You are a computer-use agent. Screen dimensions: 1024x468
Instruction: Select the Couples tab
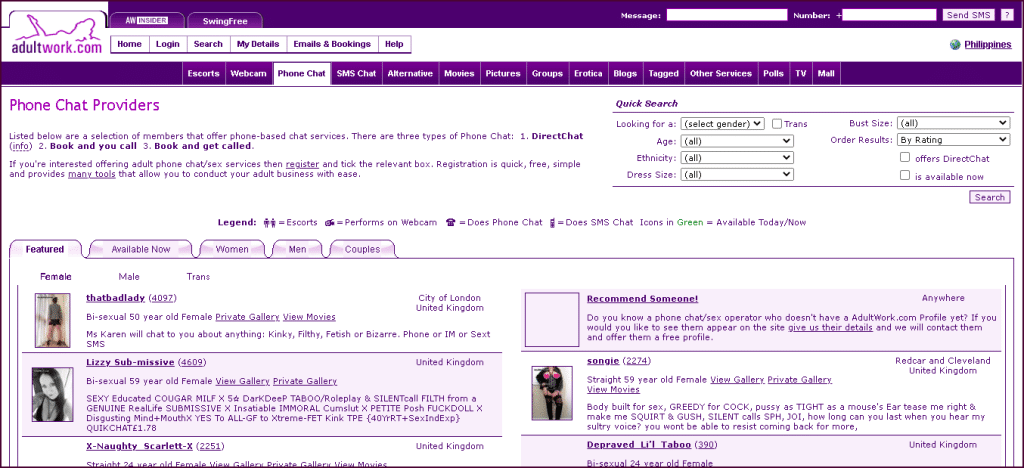362,249
